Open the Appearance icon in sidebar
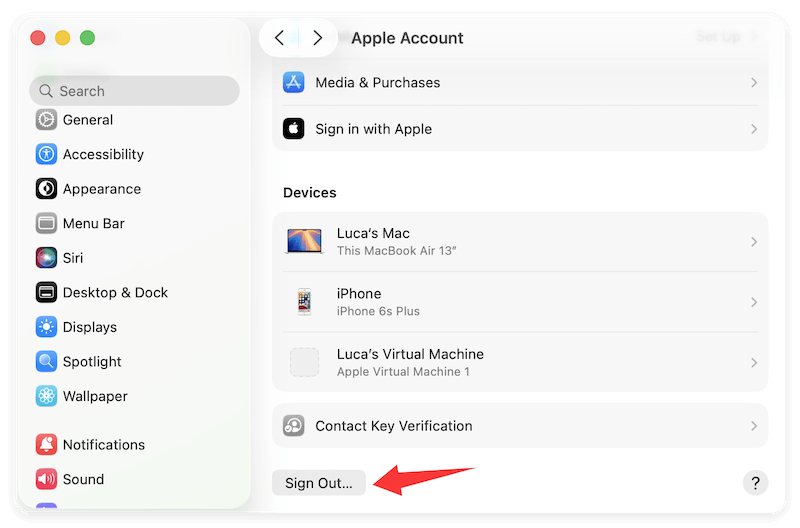 click(x=46, y=189)
